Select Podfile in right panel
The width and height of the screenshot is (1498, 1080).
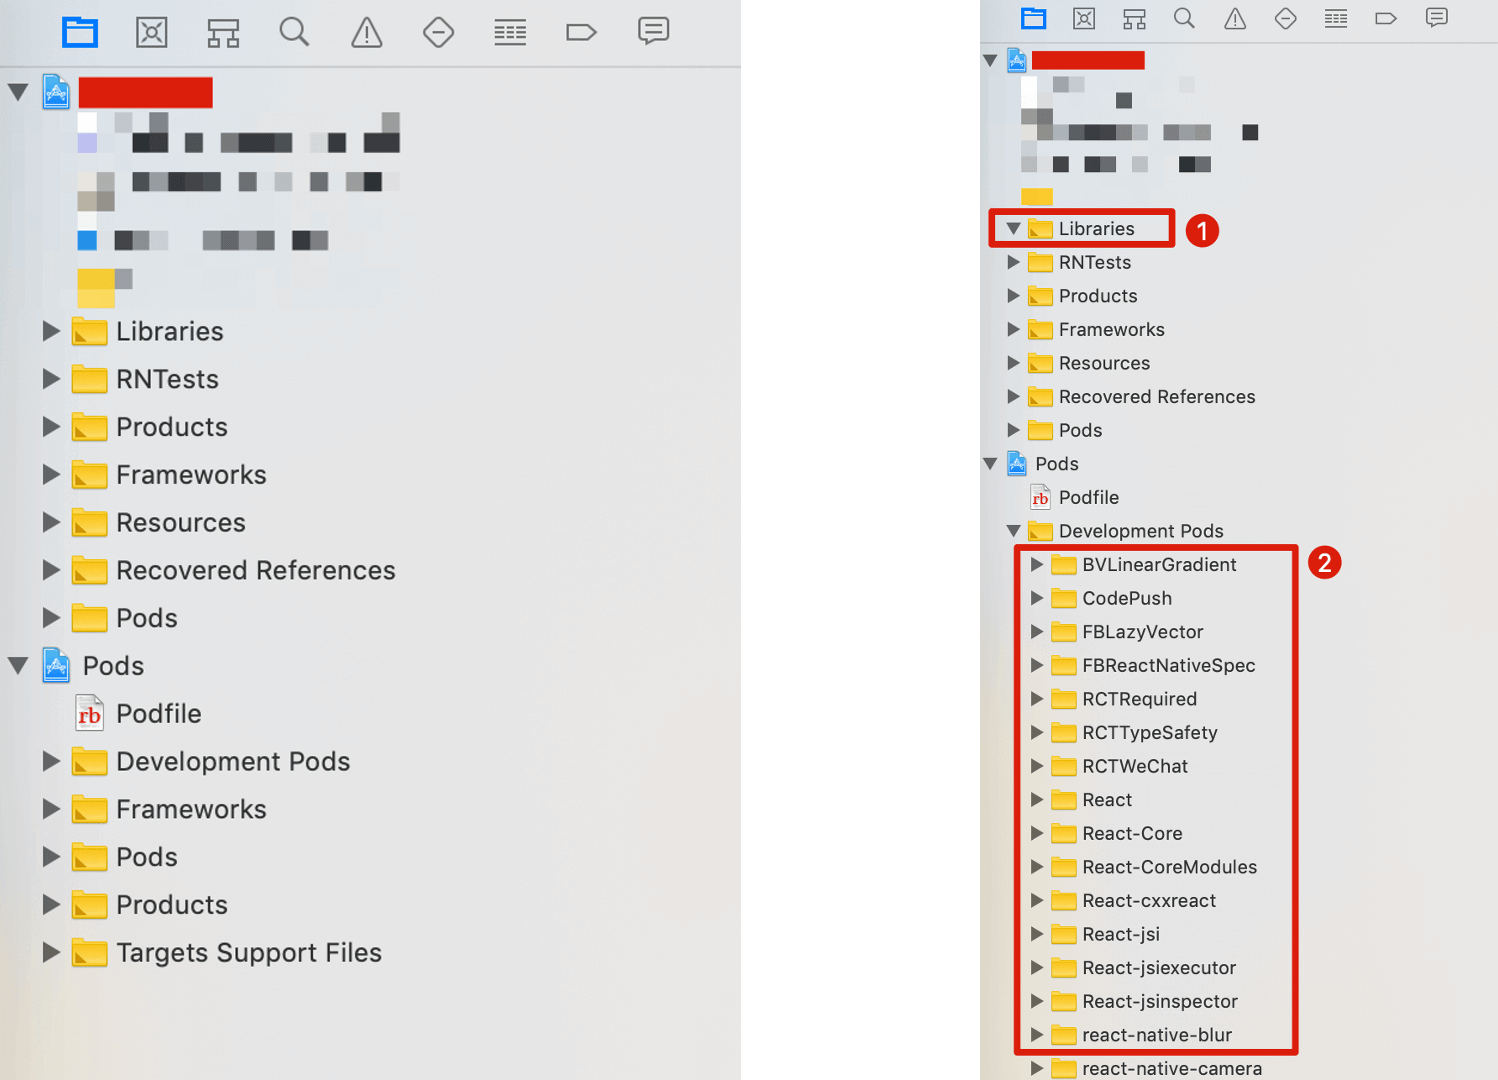(x=1074, y=497)
